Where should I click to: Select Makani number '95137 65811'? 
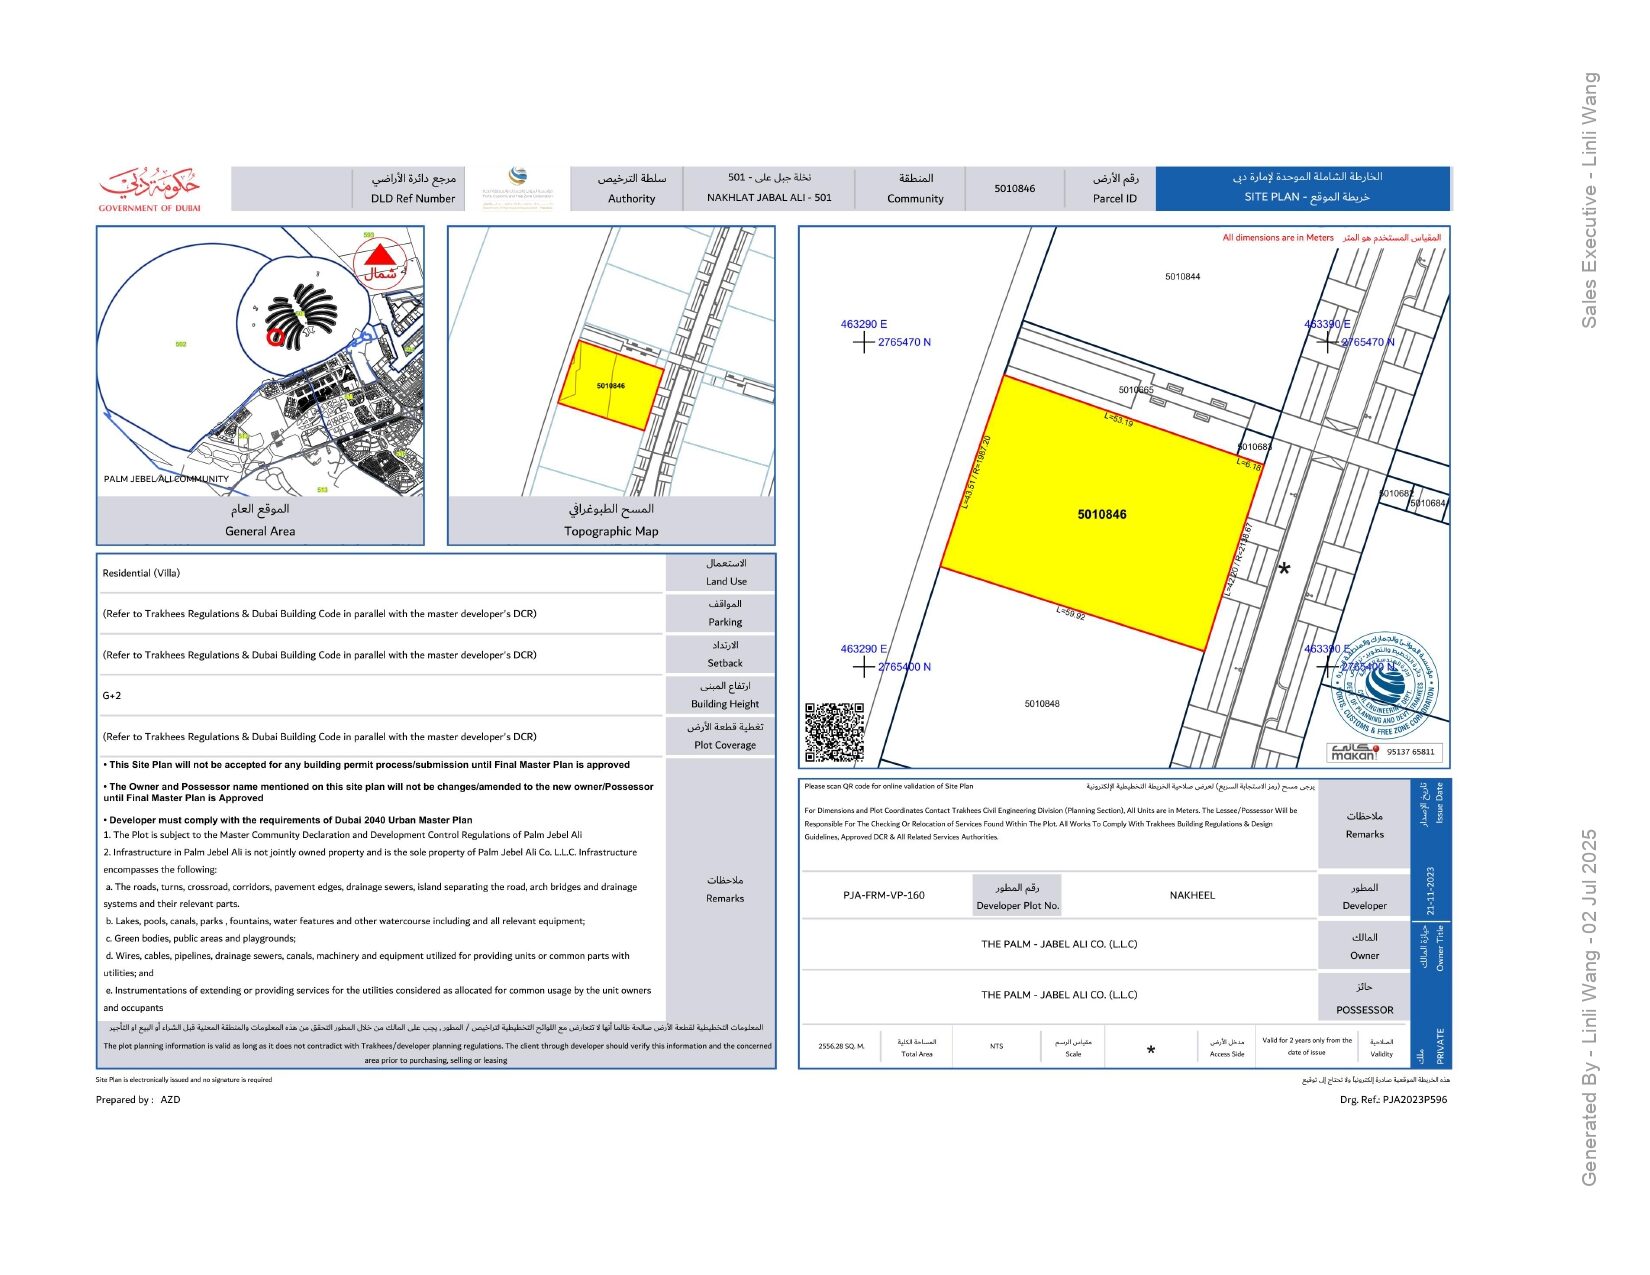1410,752
